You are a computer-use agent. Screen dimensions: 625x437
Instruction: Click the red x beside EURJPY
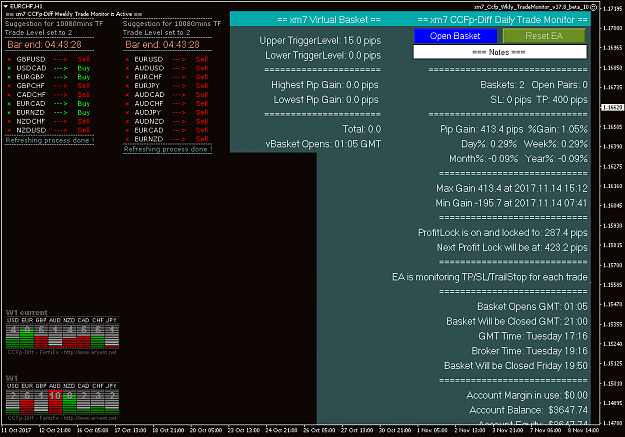point(127,86)
